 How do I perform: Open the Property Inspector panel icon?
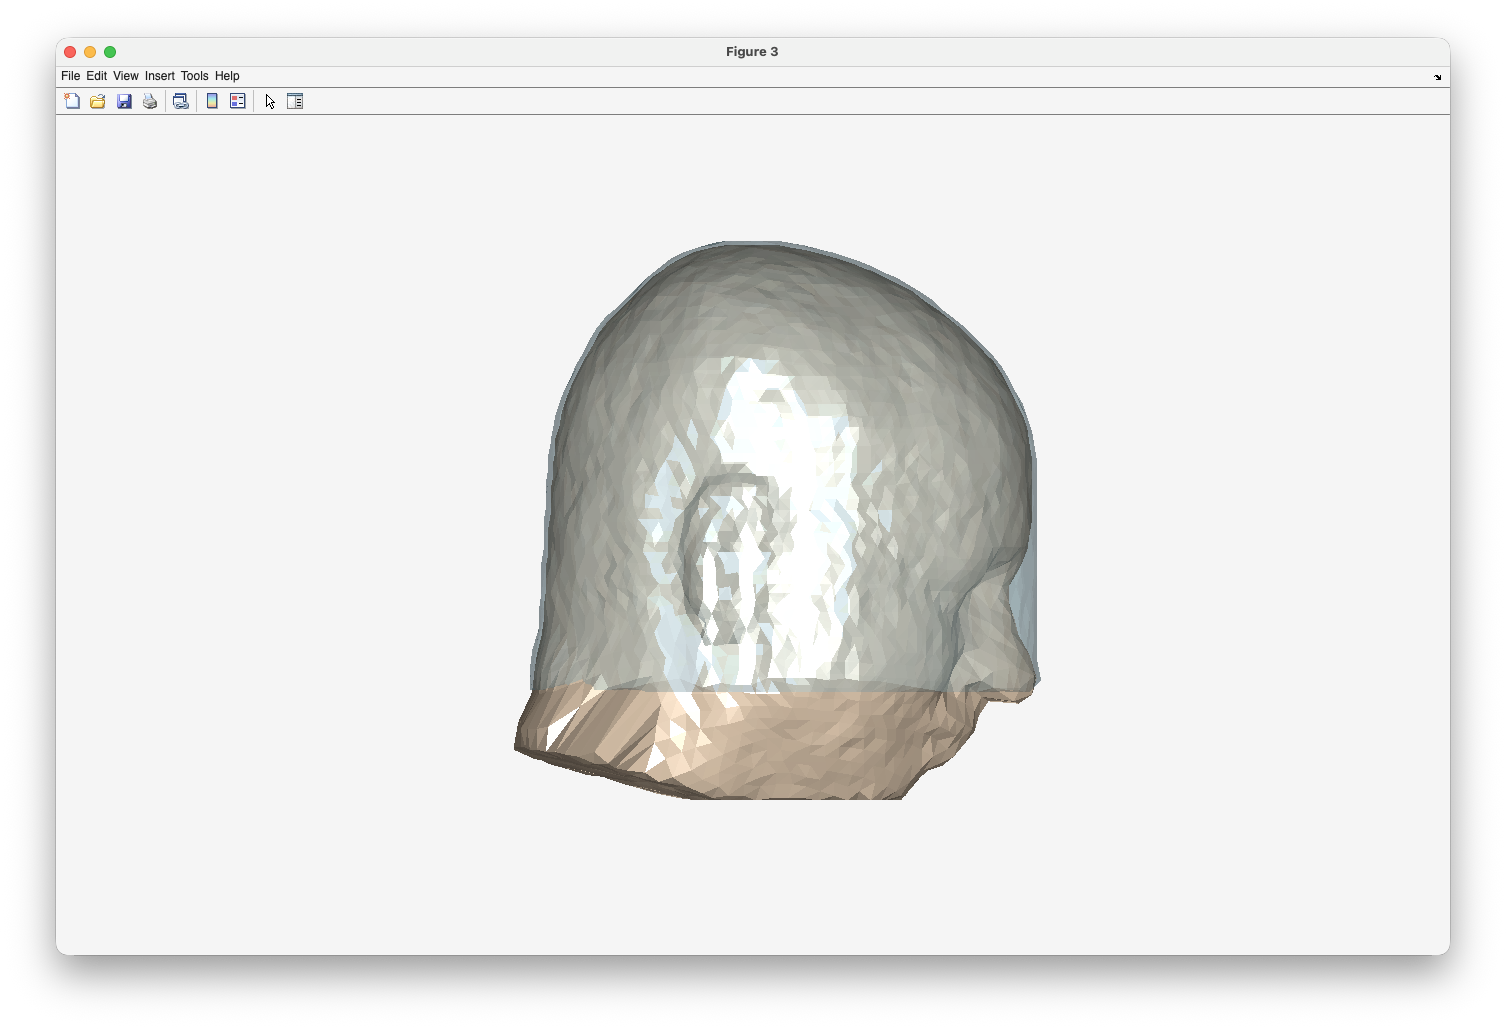295,101
